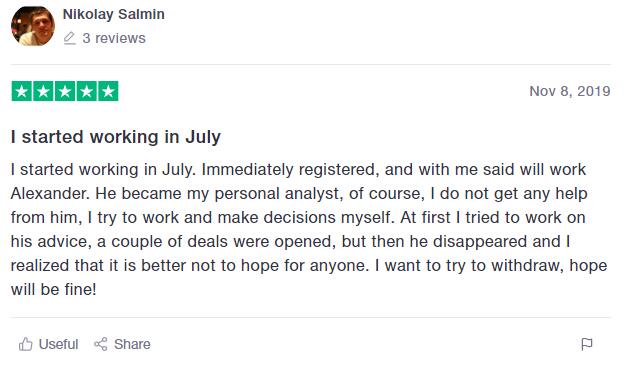Click the Share text label

tap(132, 344)
